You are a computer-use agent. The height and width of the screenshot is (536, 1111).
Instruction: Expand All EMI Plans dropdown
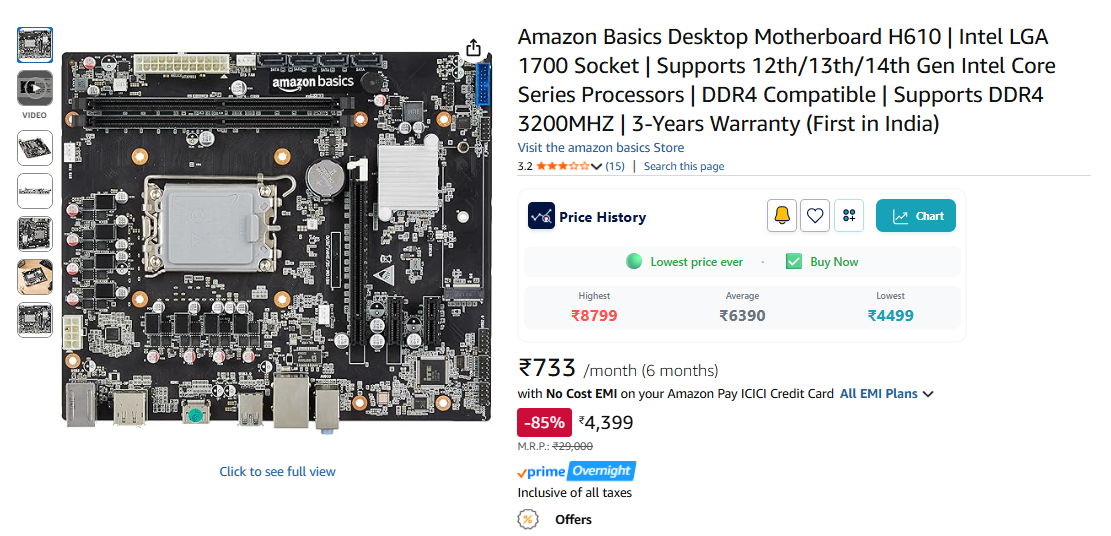click(886, 394)
